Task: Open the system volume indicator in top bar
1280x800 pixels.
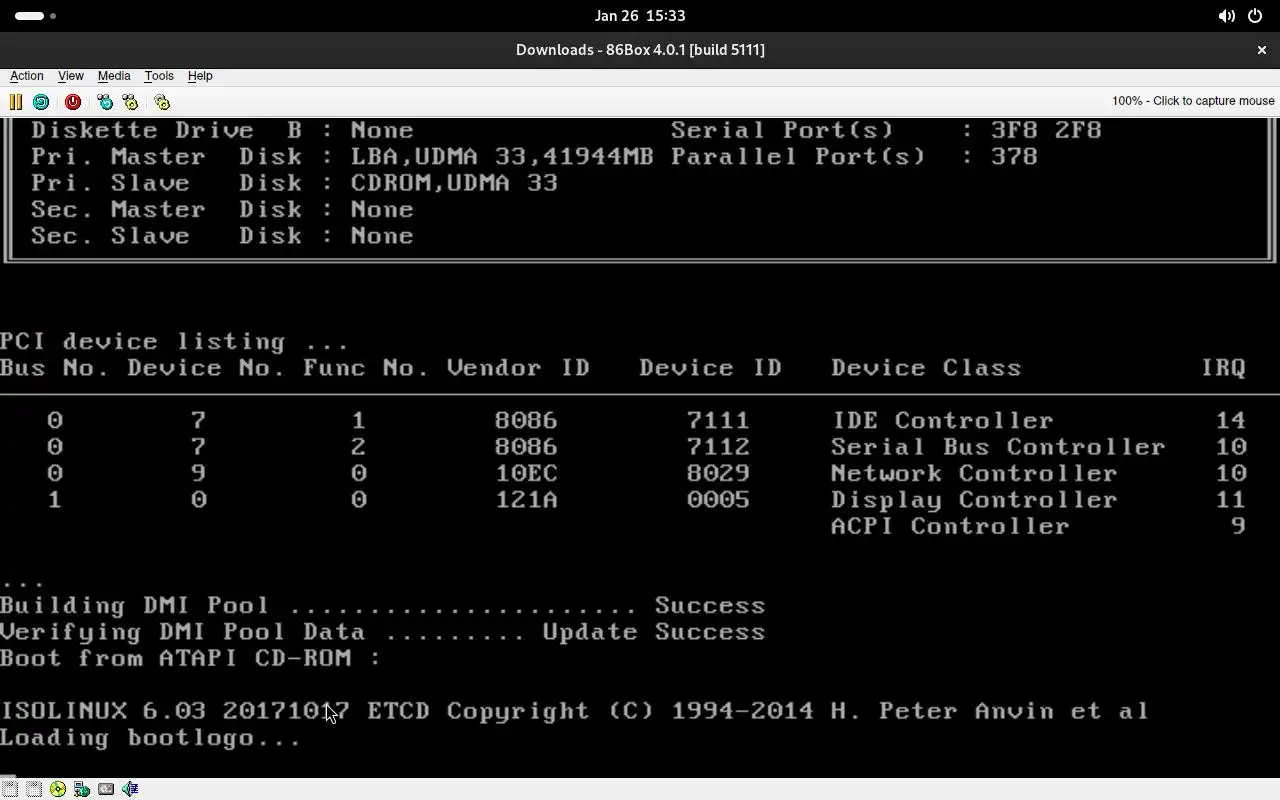Action: coord(1226,16)
